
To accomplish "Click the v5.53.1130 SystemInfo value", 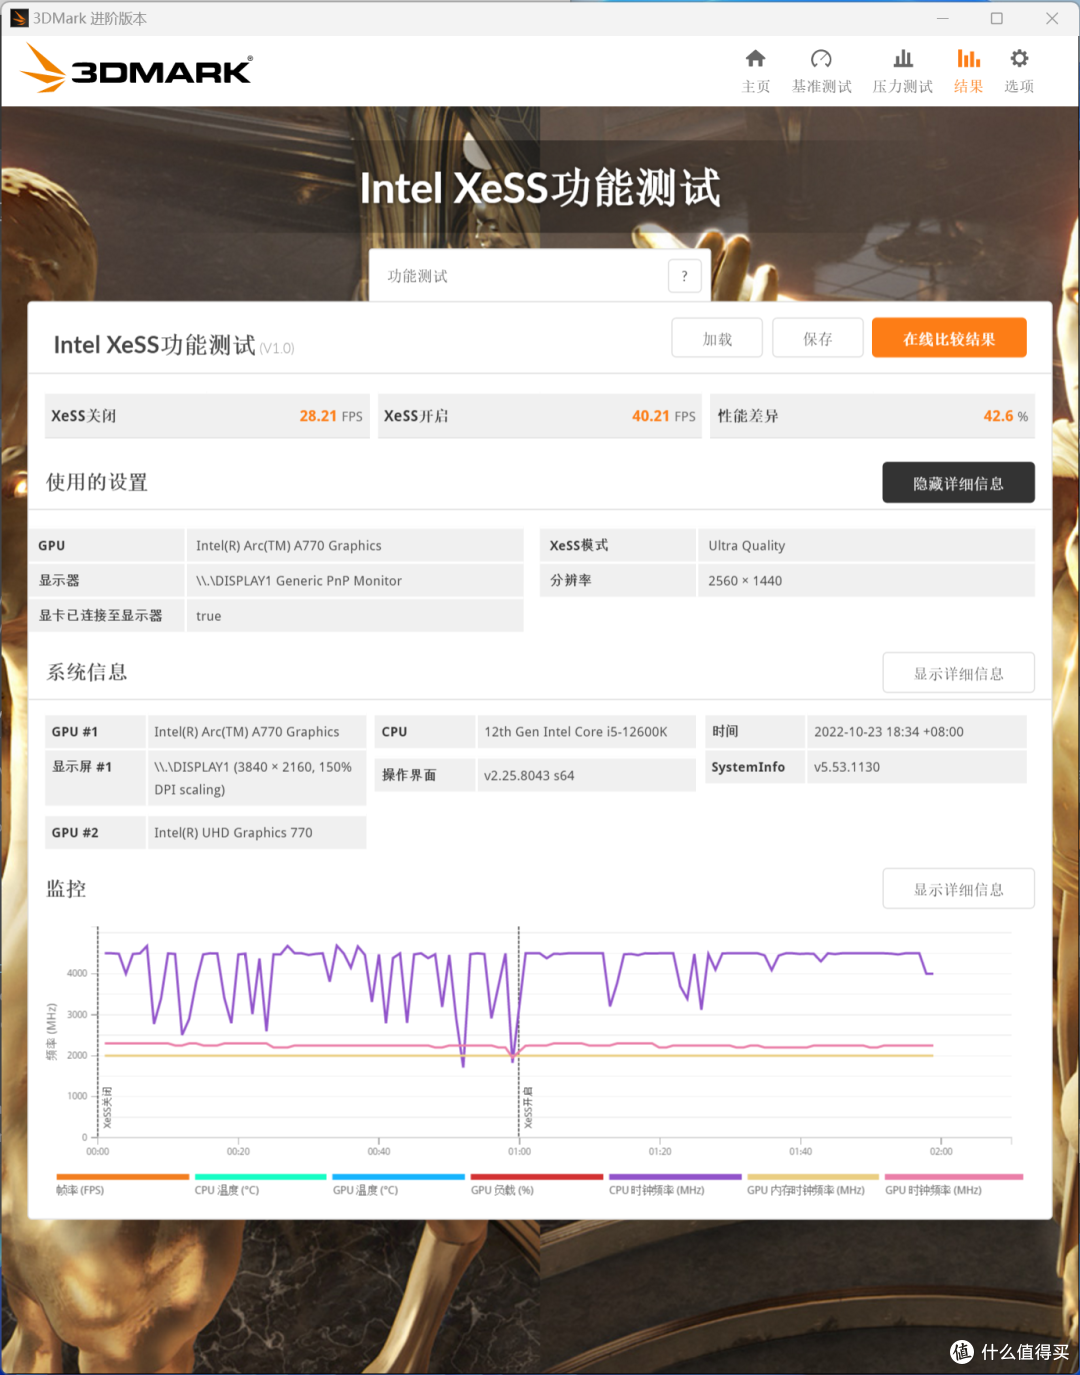I will tap(847, 767).
